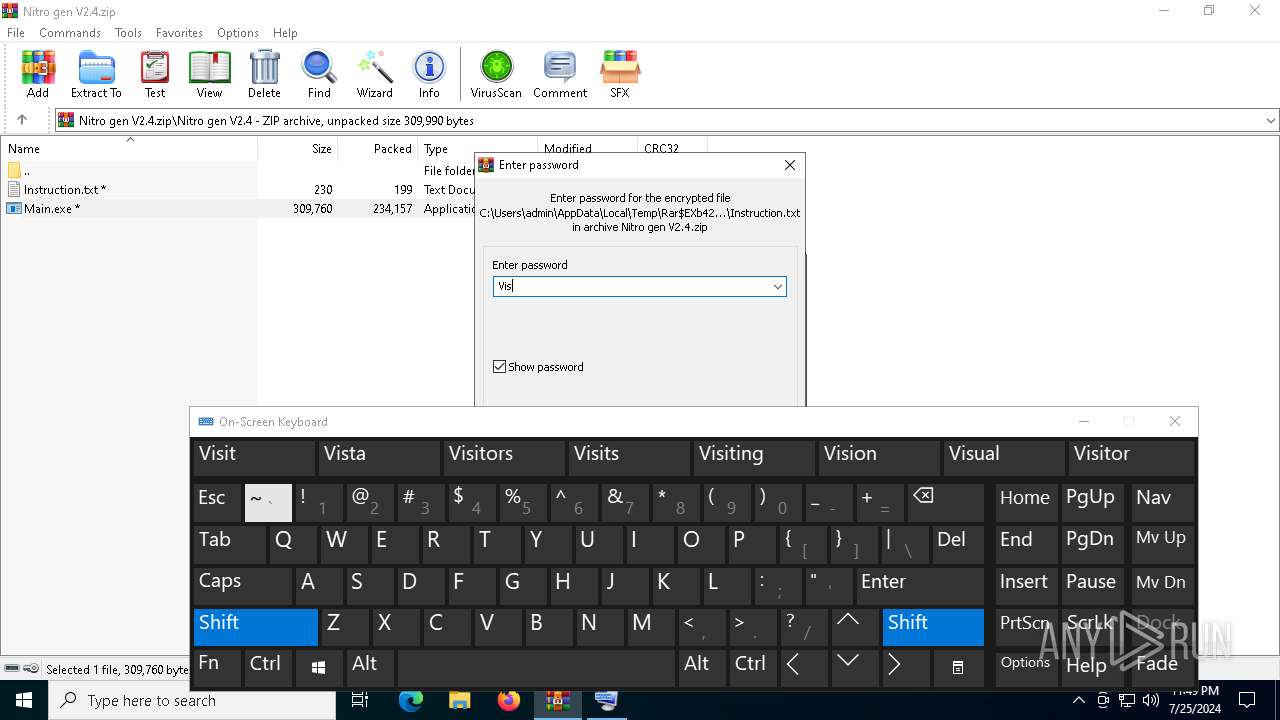Select Main.exe in file list
This screenshot has height=720, width=1280.
point(51,209)
